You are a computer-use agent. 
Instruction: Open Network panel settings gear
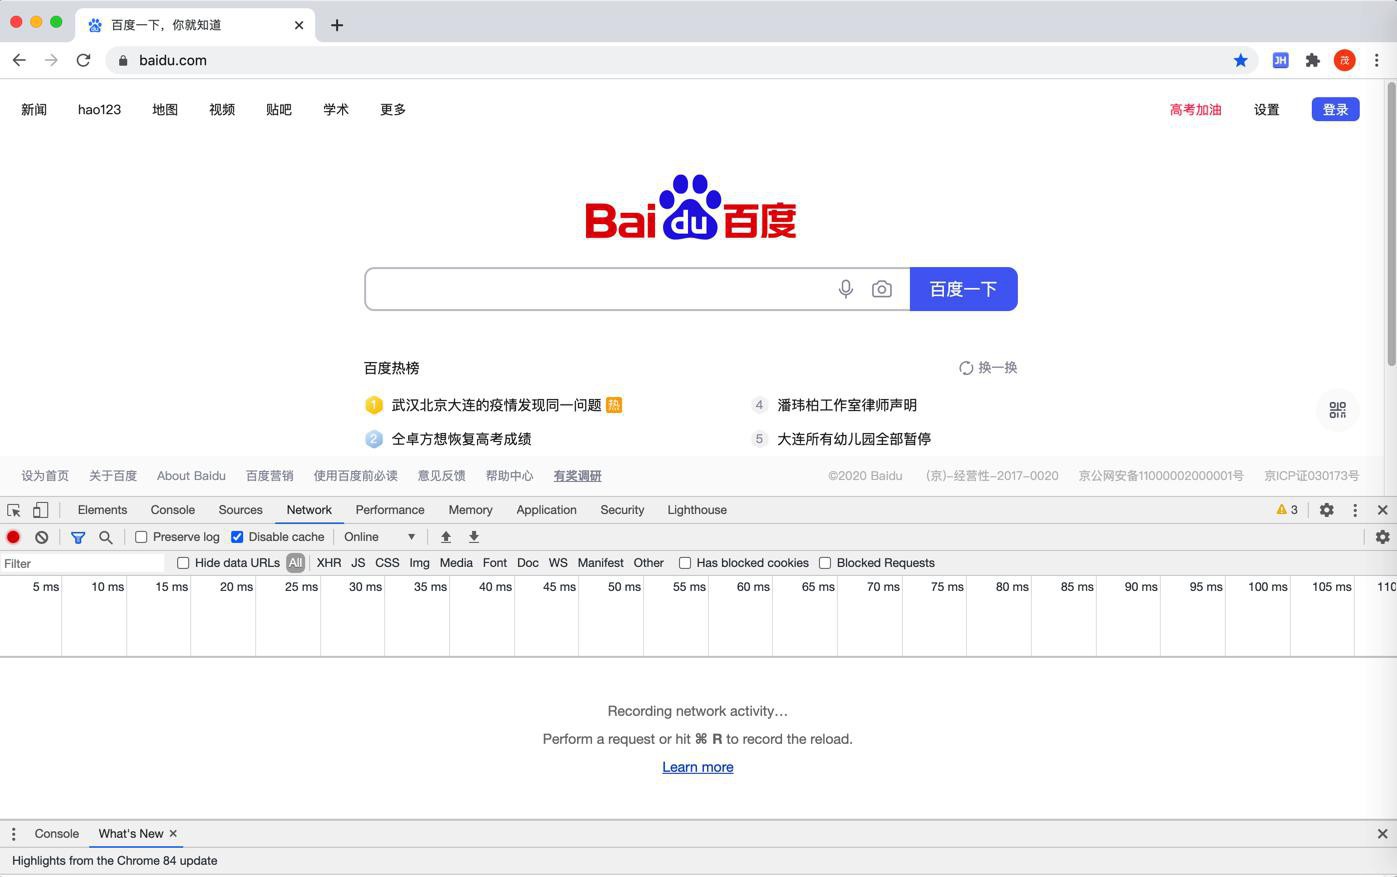[x=1383, y=537]
